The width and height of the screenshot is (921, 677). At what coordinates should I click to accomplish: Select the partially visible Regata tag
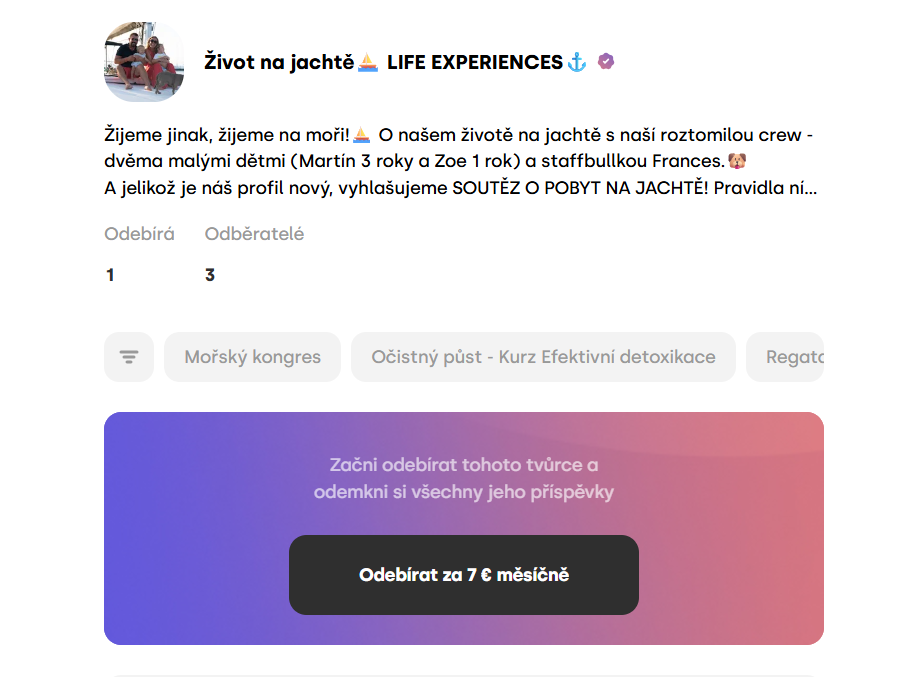pyautogui.click(x=794, y=357)
